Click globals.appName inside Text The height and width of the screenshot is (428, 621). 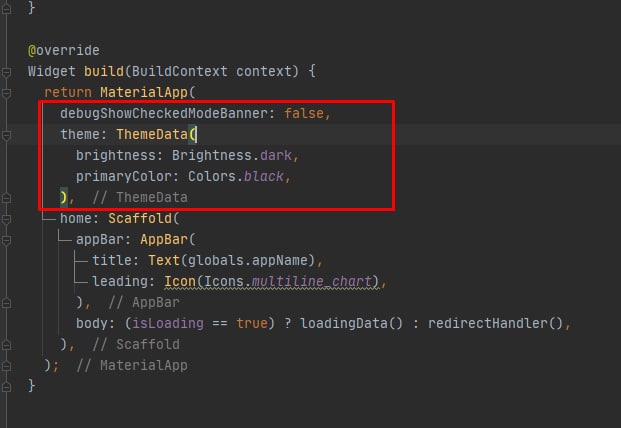[x=248, y=261]
